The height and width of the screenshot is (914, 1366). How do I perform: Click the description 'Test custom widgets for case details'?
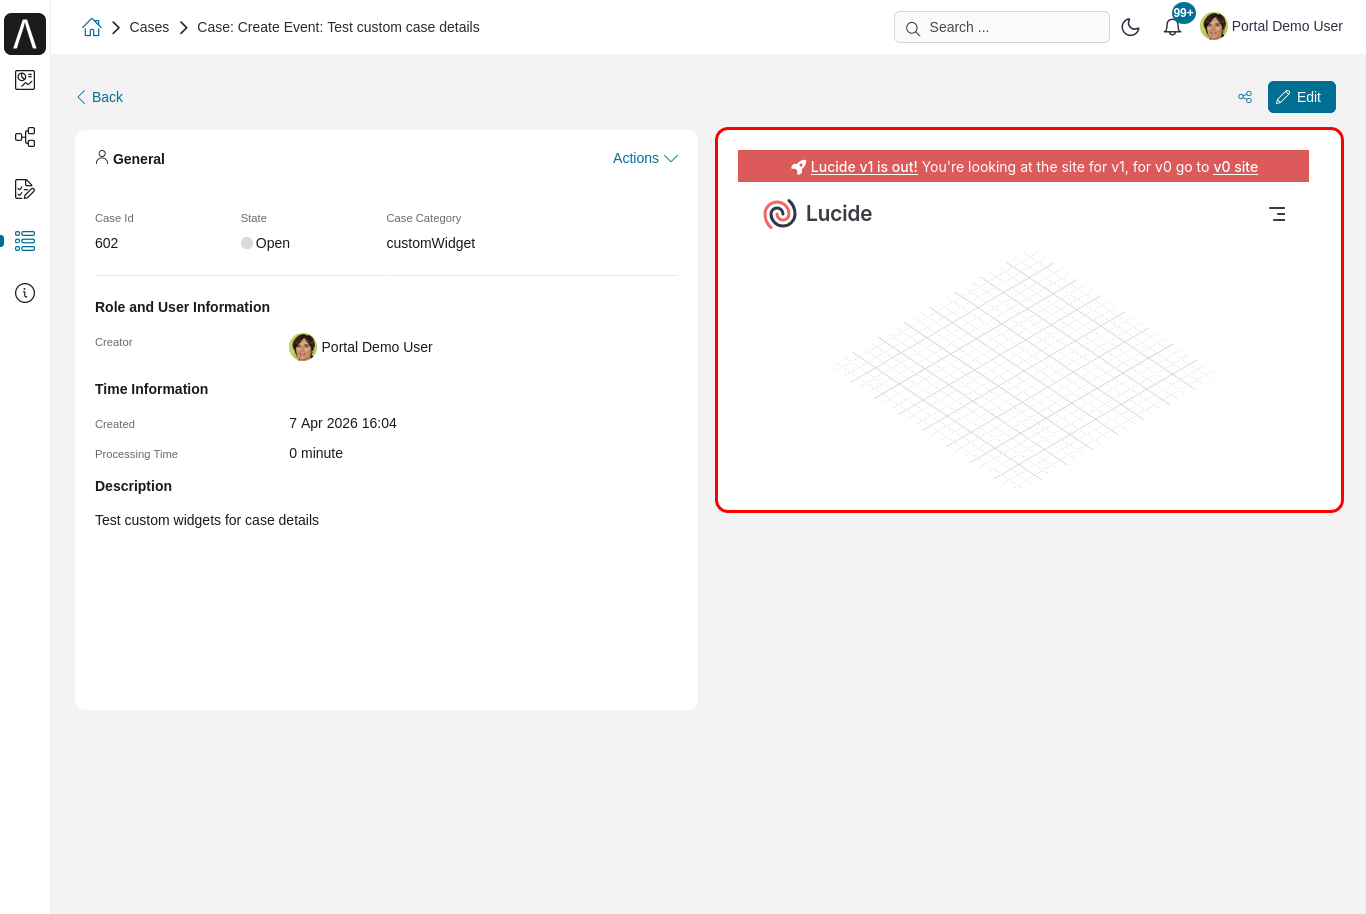point(207,520)
